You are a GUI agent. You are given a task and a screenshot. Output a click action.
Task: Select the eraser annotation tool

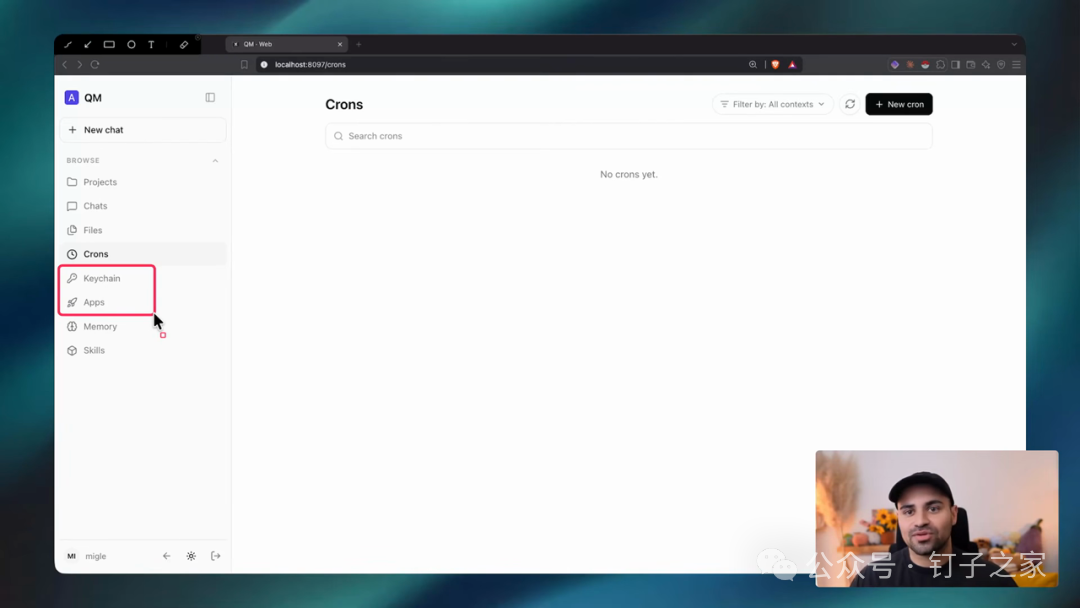coord(184,45)
